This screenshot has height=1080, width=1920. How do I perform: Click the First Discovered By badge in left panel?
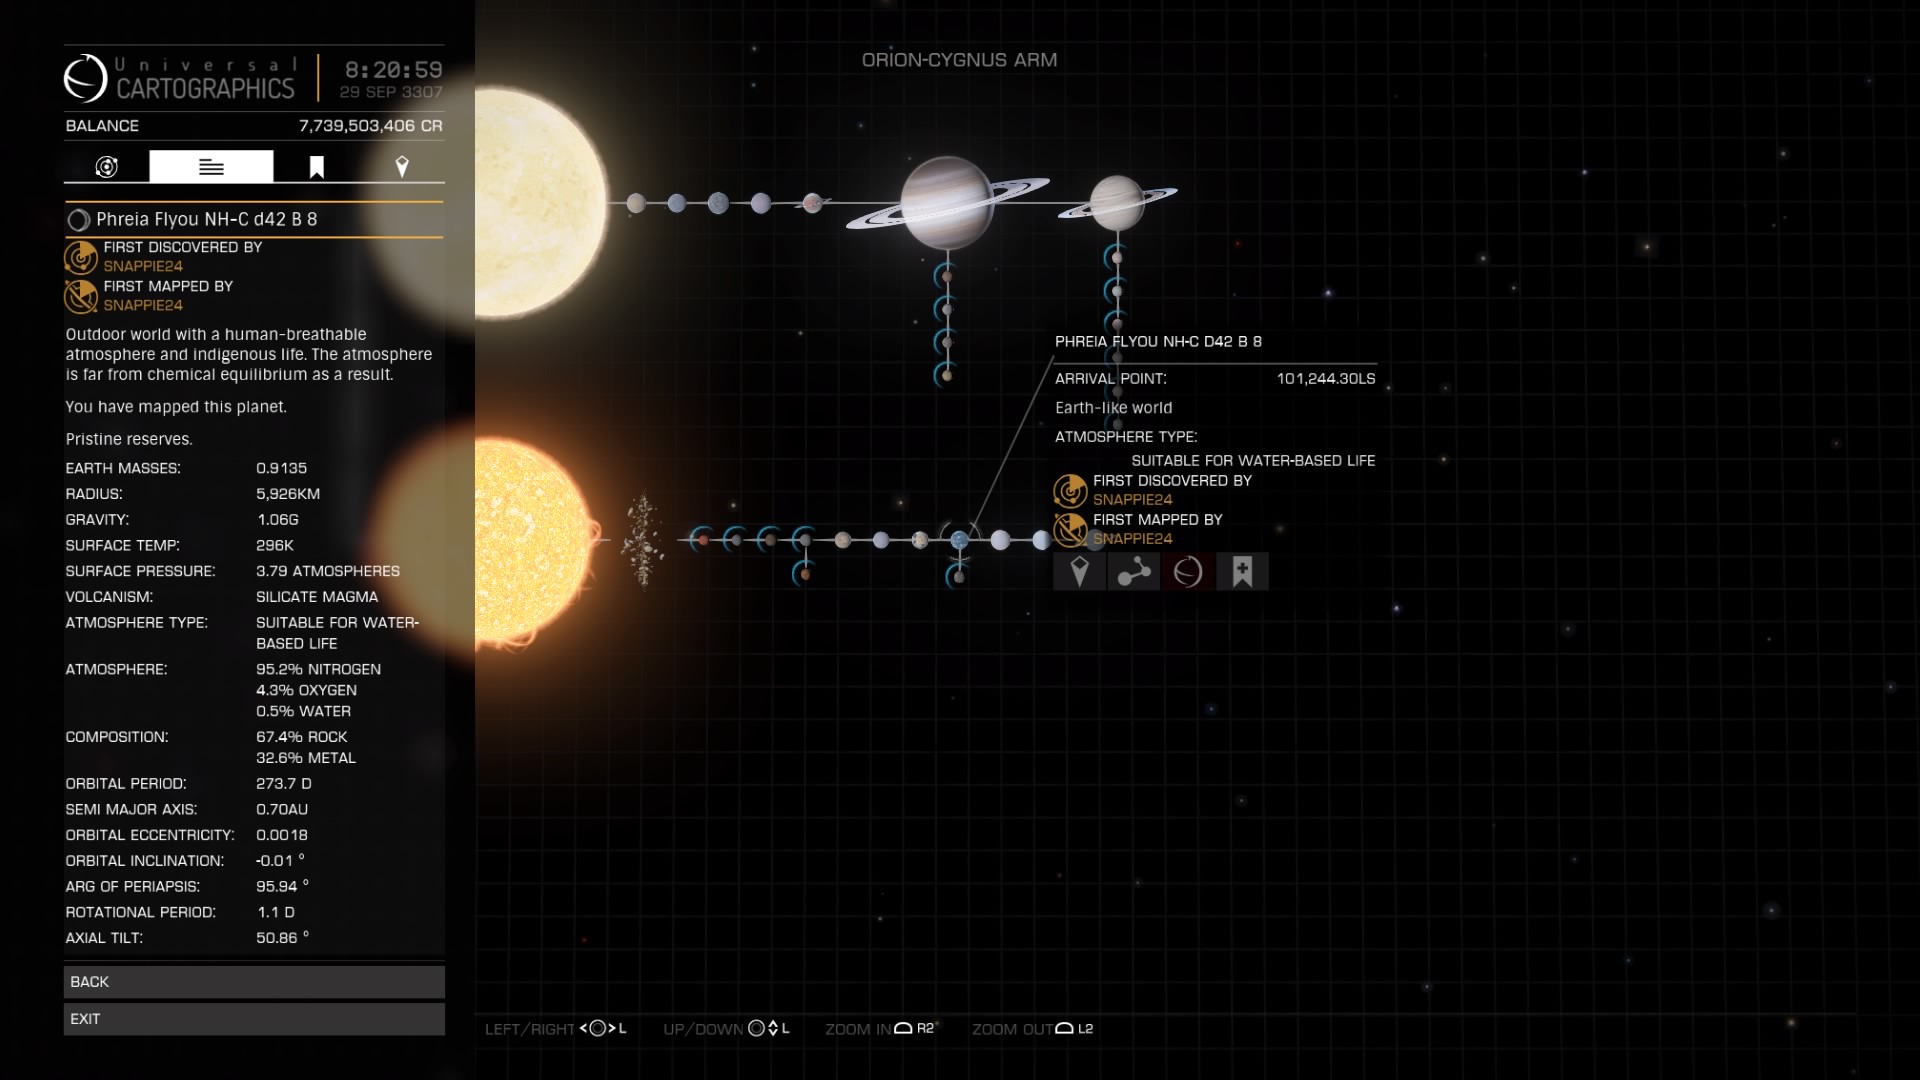coord(81,257)
